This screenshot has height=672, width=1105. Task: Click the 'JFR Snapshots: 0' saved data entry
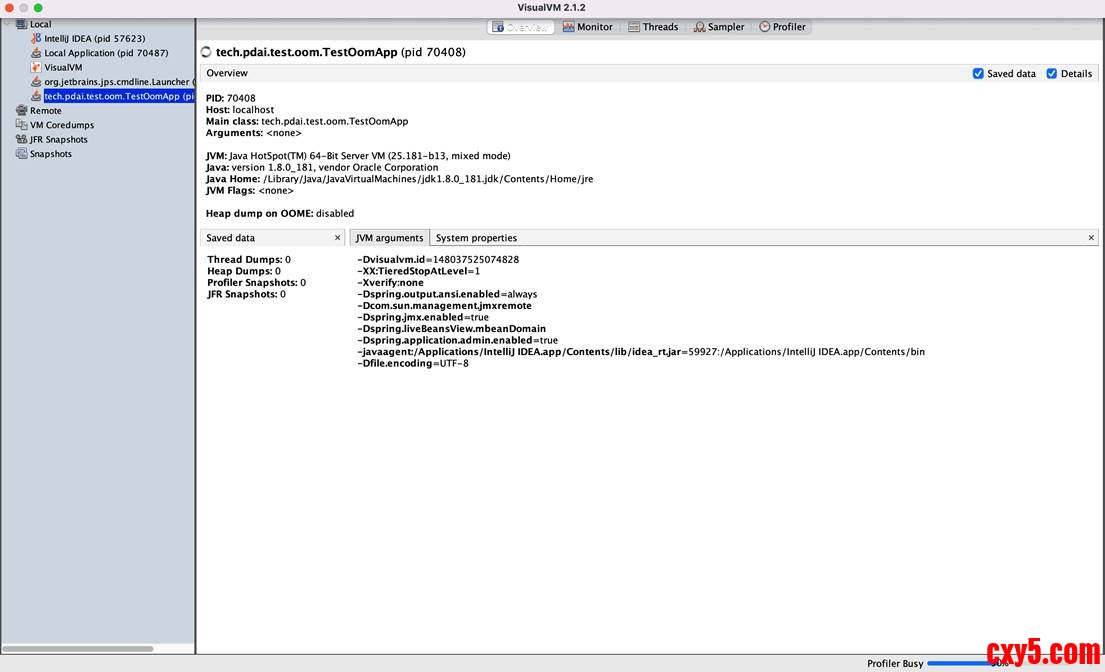click(x=247, y=294)
